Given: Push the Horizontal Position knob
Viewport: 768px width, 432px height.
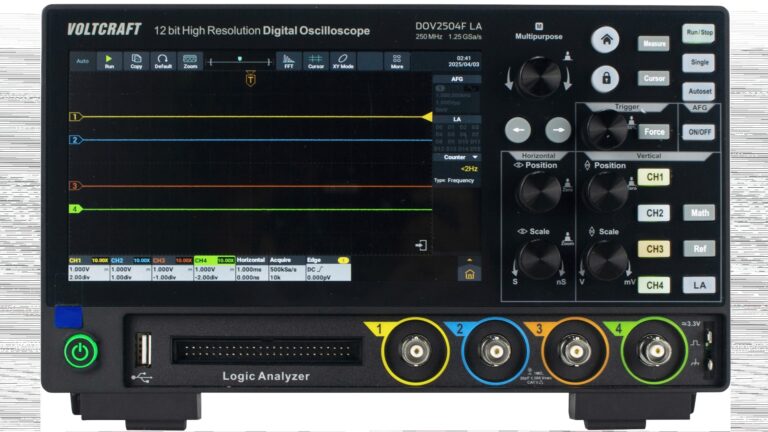Looking at the screenshot, I should pos(539,192).
